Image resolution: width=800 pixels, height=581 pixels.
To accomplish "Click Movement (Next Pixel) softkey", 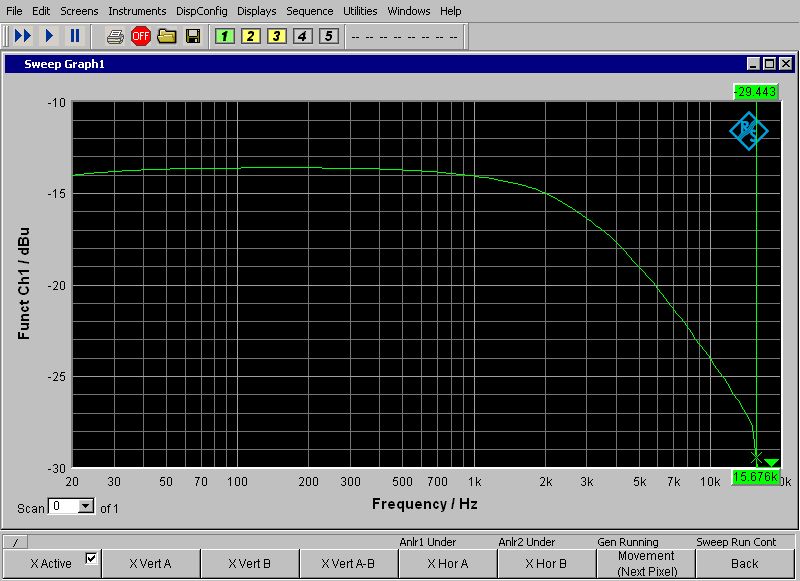I will pyautogui.click(x=646, y=564).
